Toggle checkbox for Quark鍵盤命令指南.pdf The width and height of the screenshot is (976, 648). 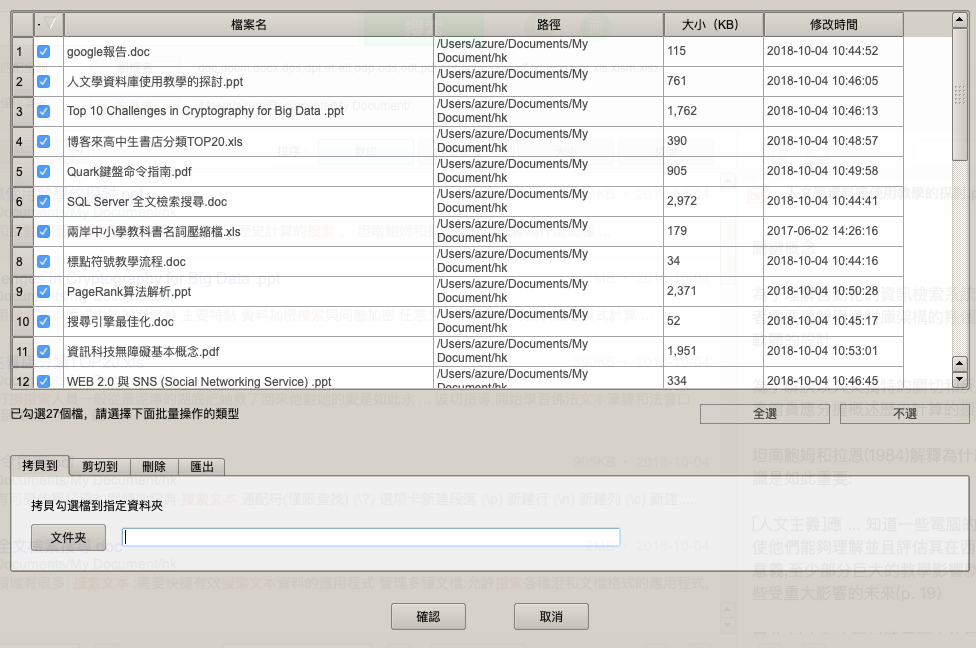click(44, 171)
